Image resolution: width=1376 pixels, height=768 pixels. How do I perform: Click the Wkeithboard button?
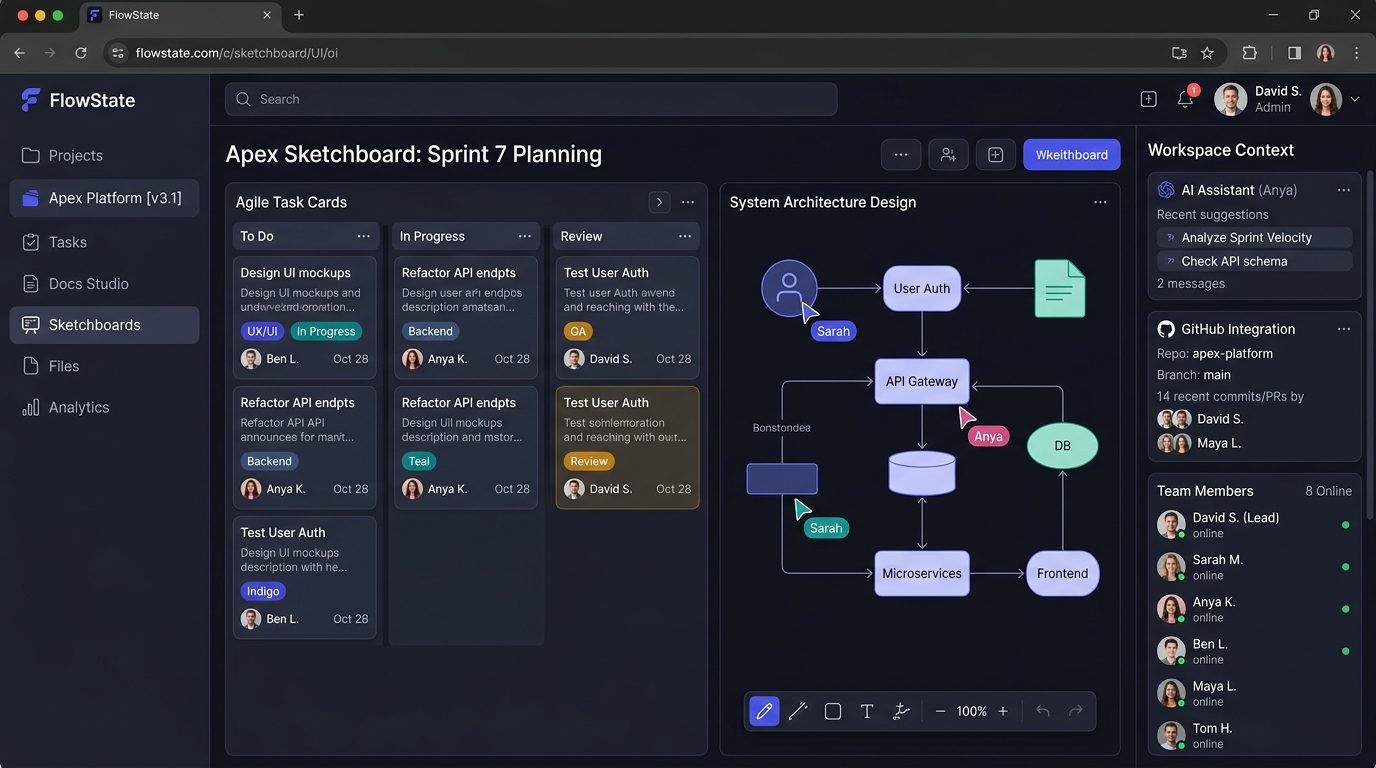coord(1072,155)
